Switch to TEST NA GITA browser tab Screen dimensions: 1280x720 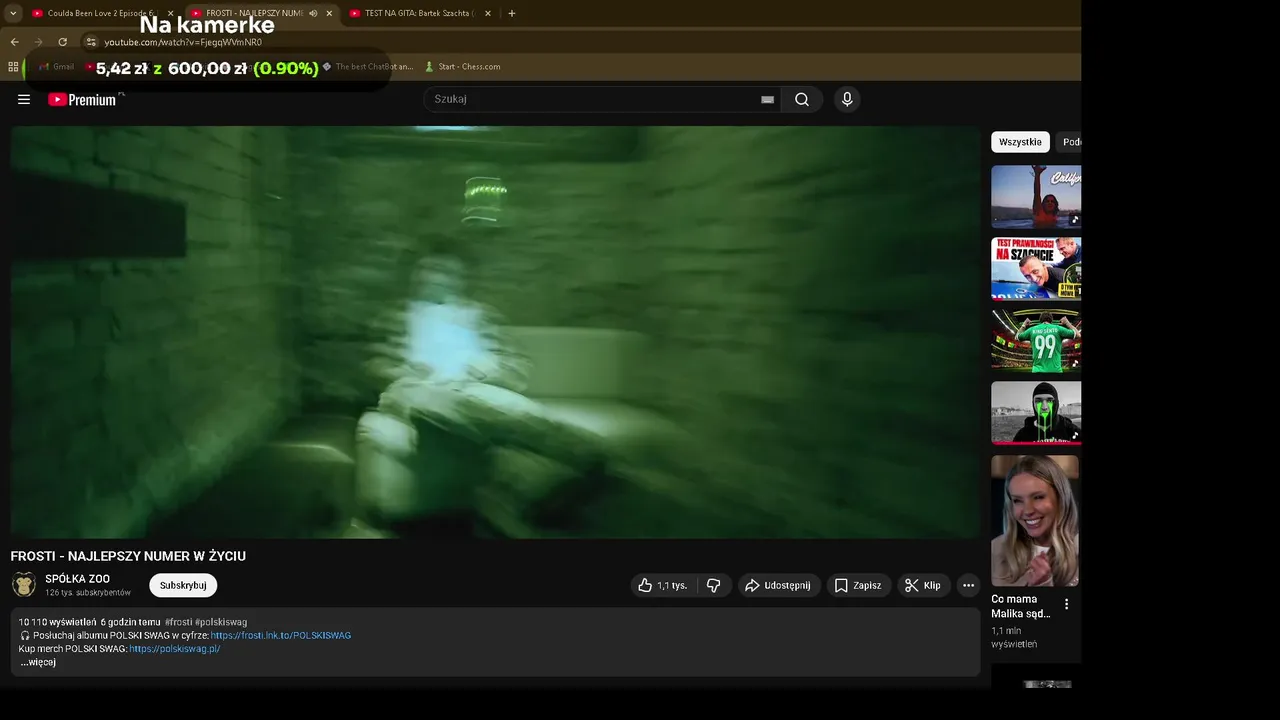(420, 13)
